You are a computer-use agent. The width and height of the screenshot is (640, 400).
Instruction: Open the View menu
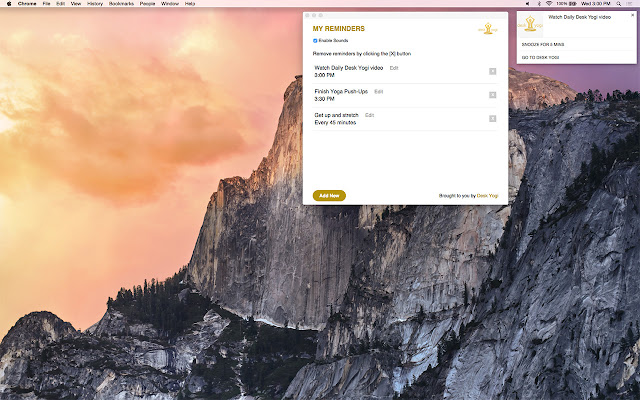point(76,4)
